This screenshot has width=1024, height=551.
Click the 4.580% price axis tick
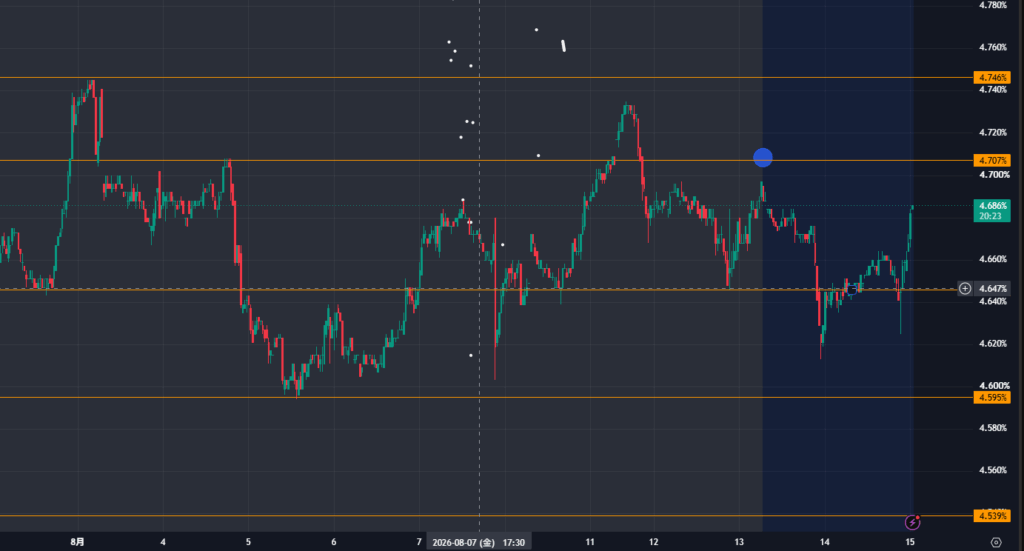tap(993, 428)
